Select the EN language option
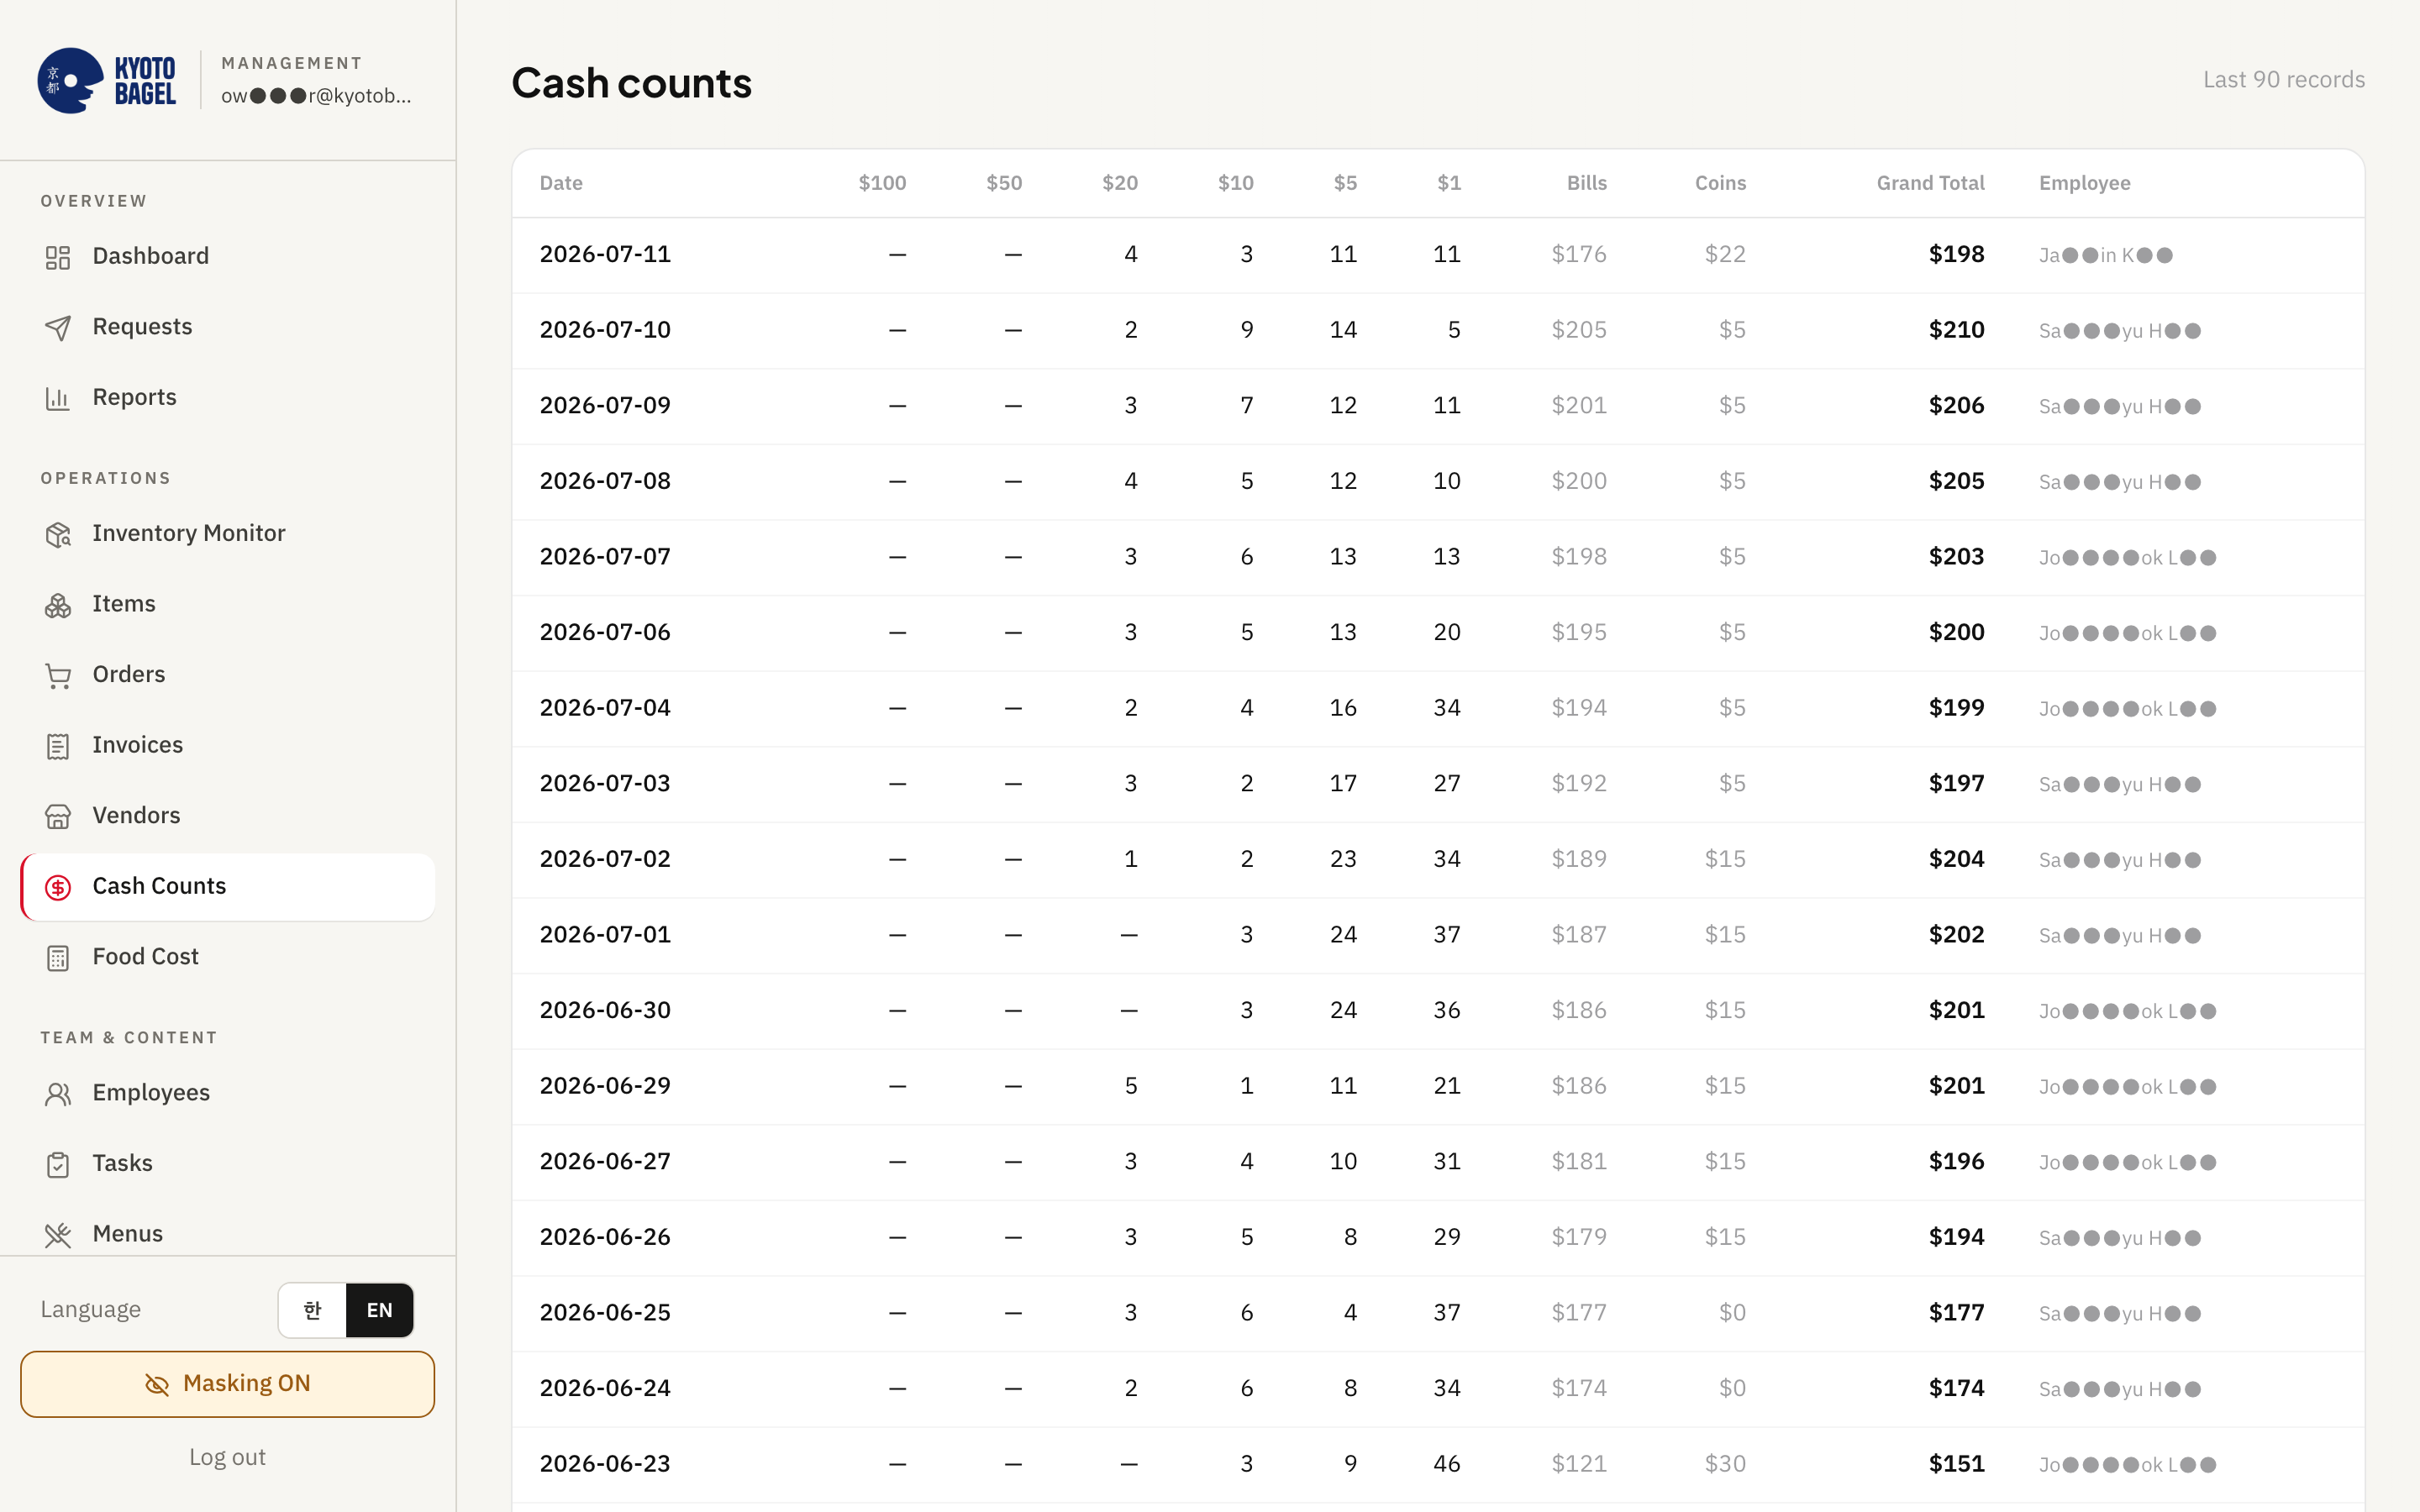This screenshot has height=1512, width=2420. point(379,1310)
